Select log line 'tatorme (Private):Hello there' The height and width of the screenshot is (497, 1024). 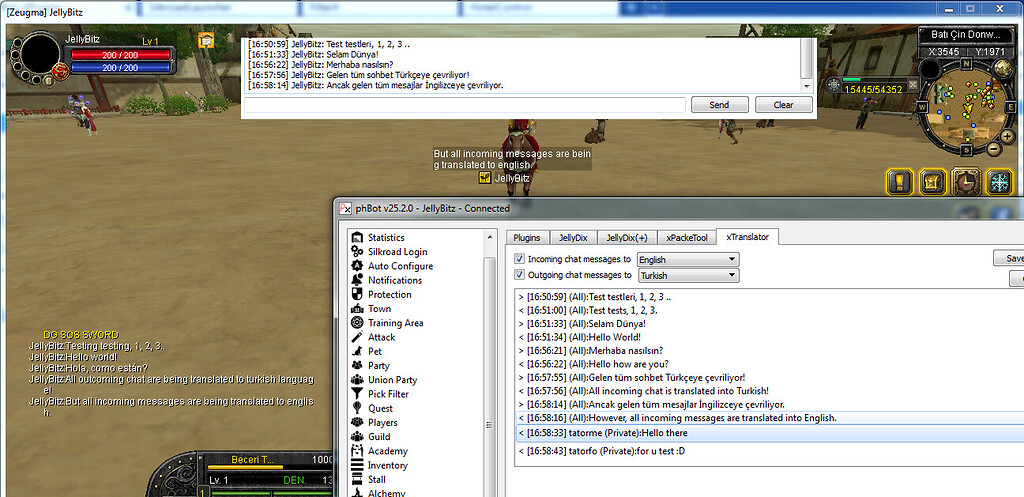point(770,433)
